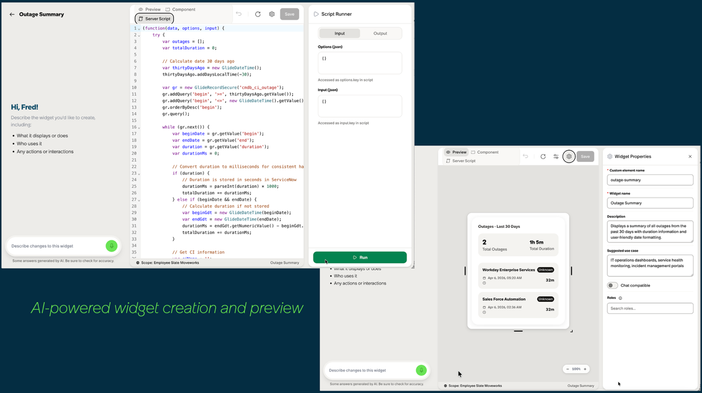Click Scope: Employee Slate Moveworks in preview footer
702x393 pixels.
(473, 385)
